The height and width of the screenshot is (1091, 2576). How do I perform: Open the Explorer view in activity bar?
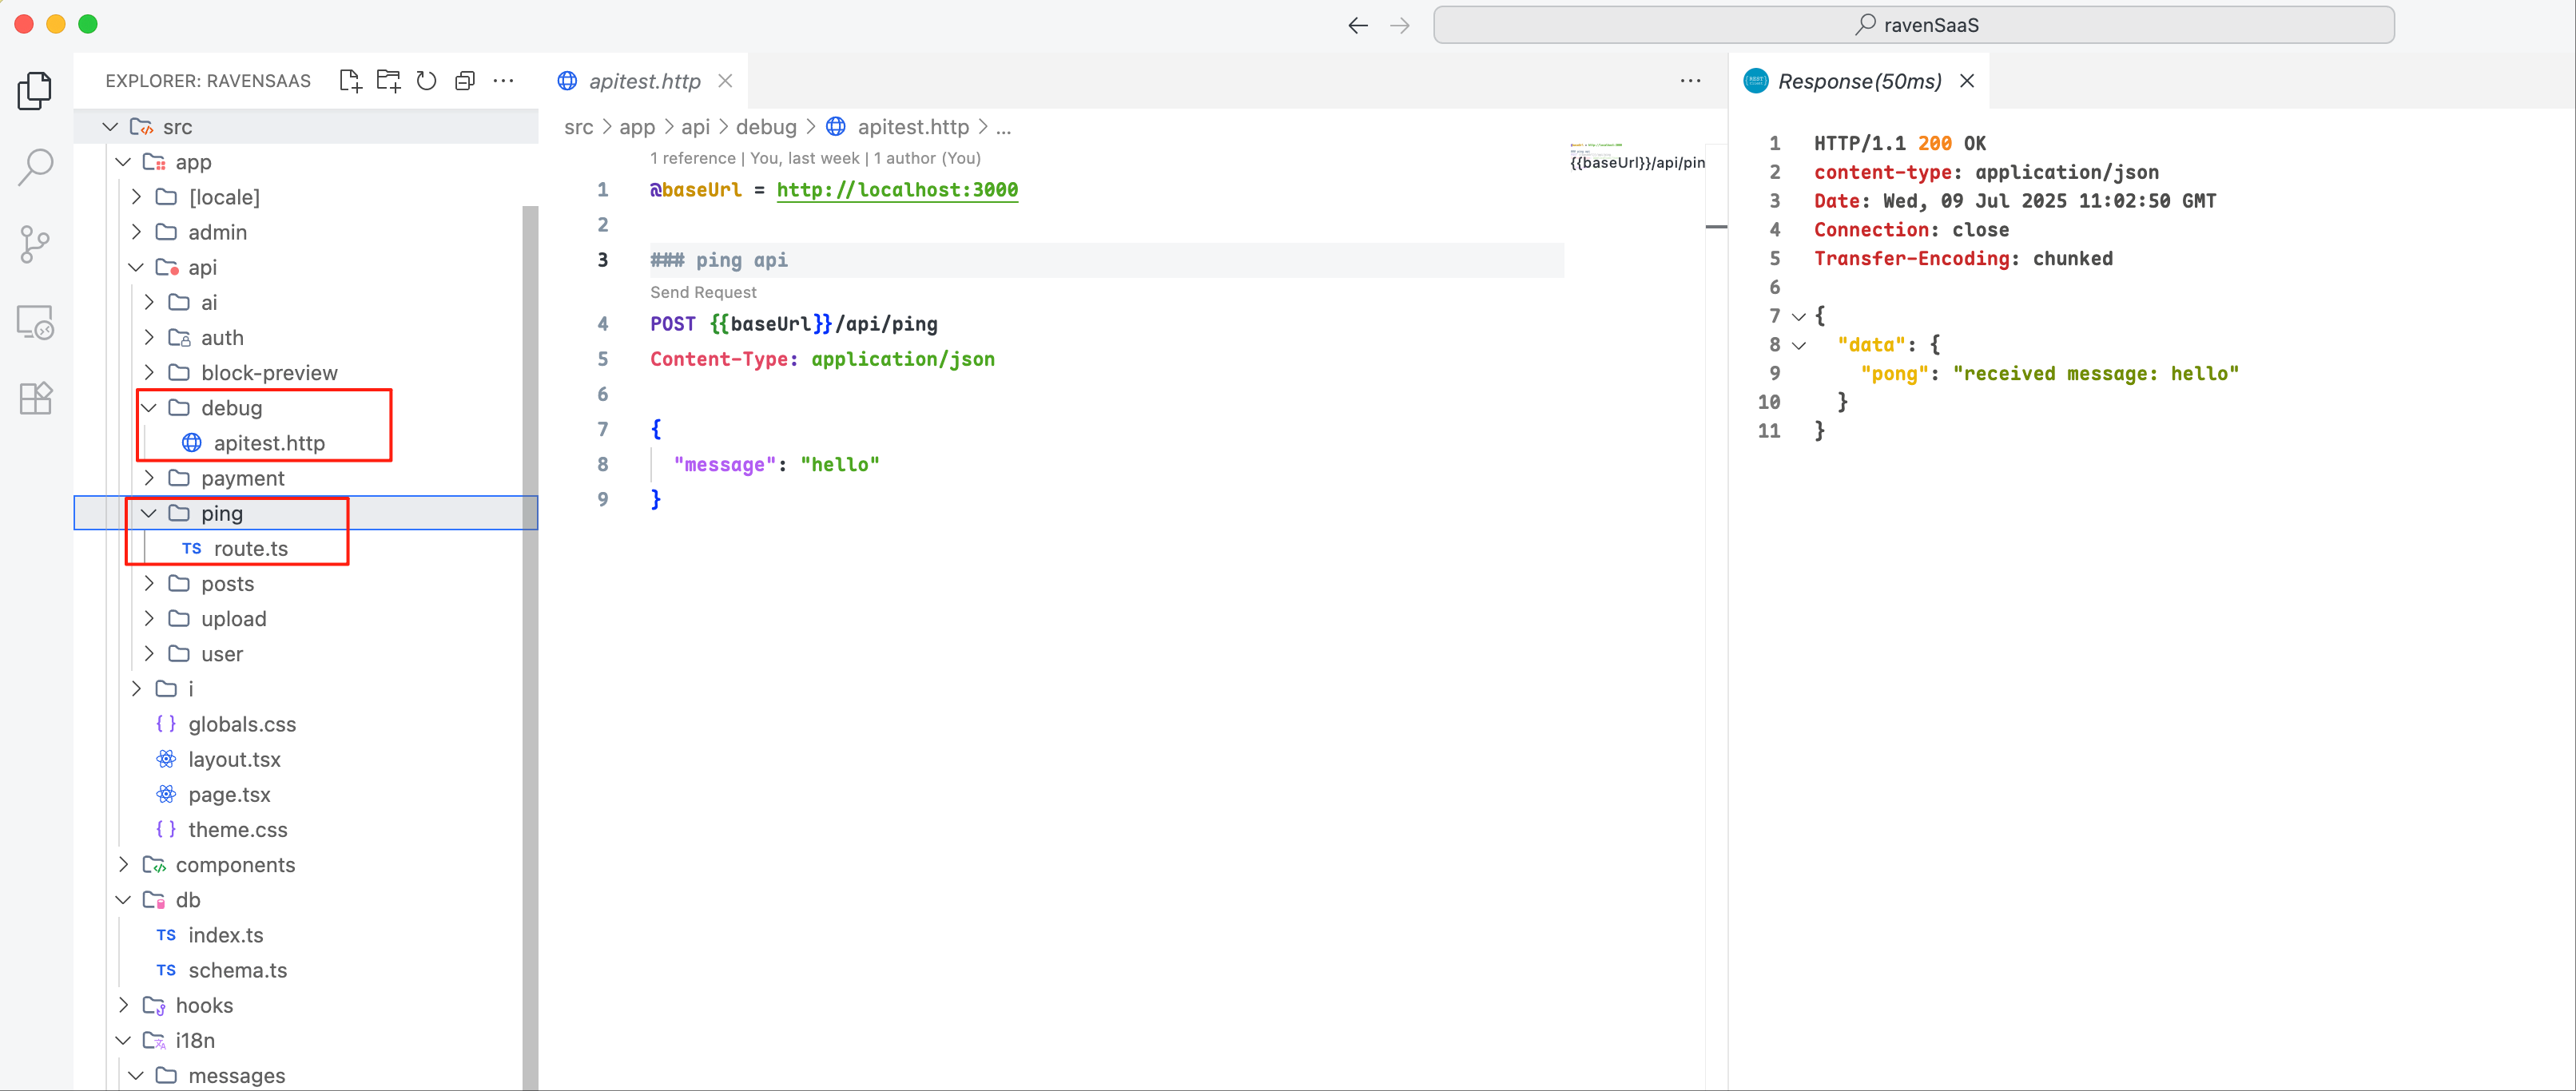pyautogui.click(x=36, y=91)
